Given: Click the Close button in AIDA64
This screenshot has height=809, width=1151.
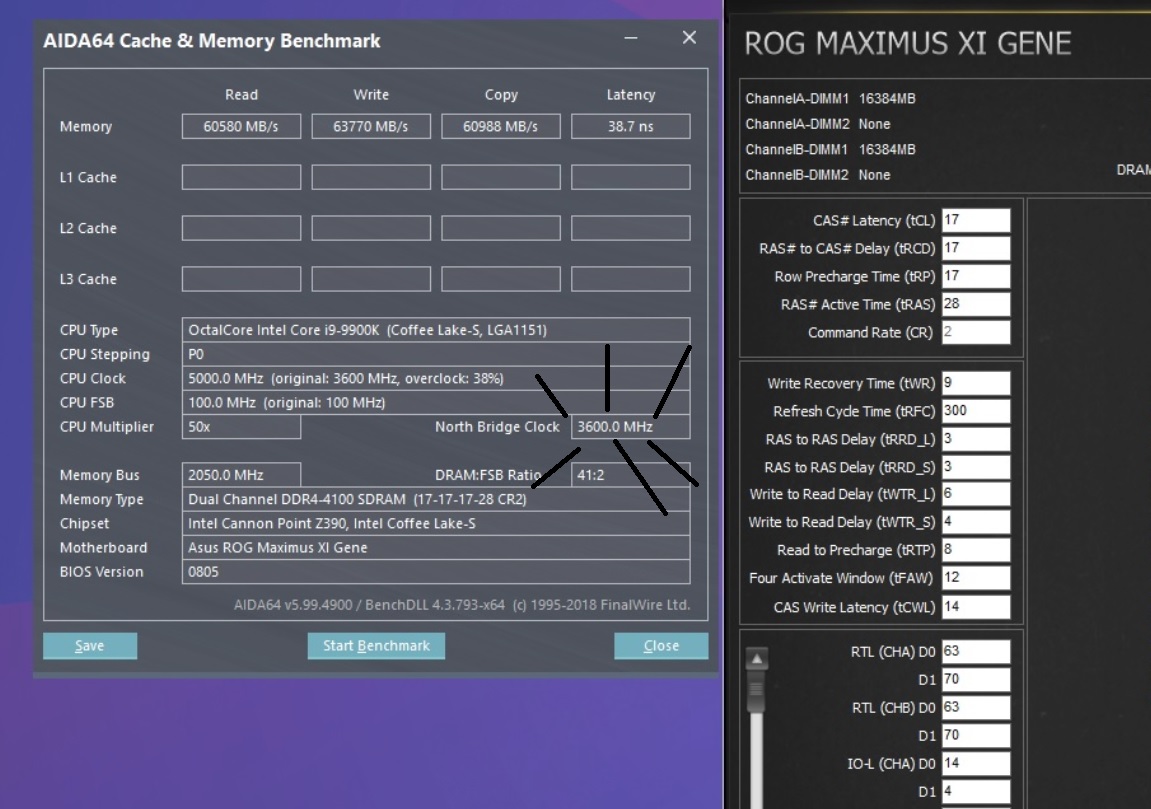Looking at the screenshot, I should click(x=661, y=645).
